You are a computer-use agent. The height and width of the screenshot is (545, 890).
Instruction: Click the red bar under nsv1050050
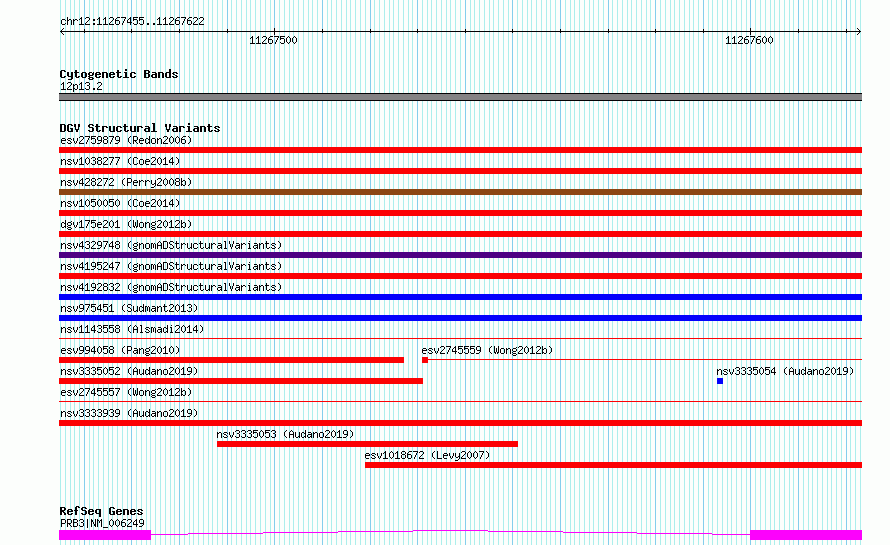coord(460,213)
